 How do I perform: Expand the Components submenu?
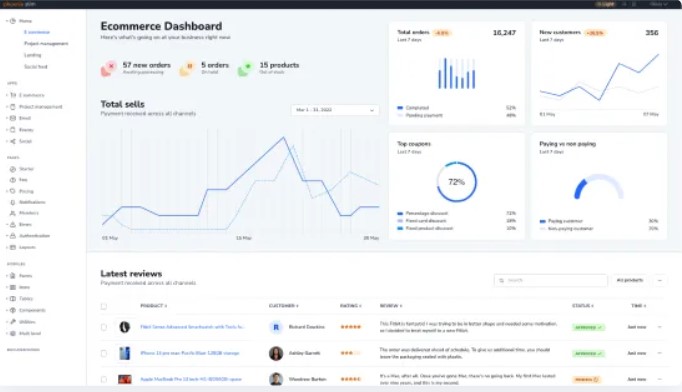(x=7, y=310)
